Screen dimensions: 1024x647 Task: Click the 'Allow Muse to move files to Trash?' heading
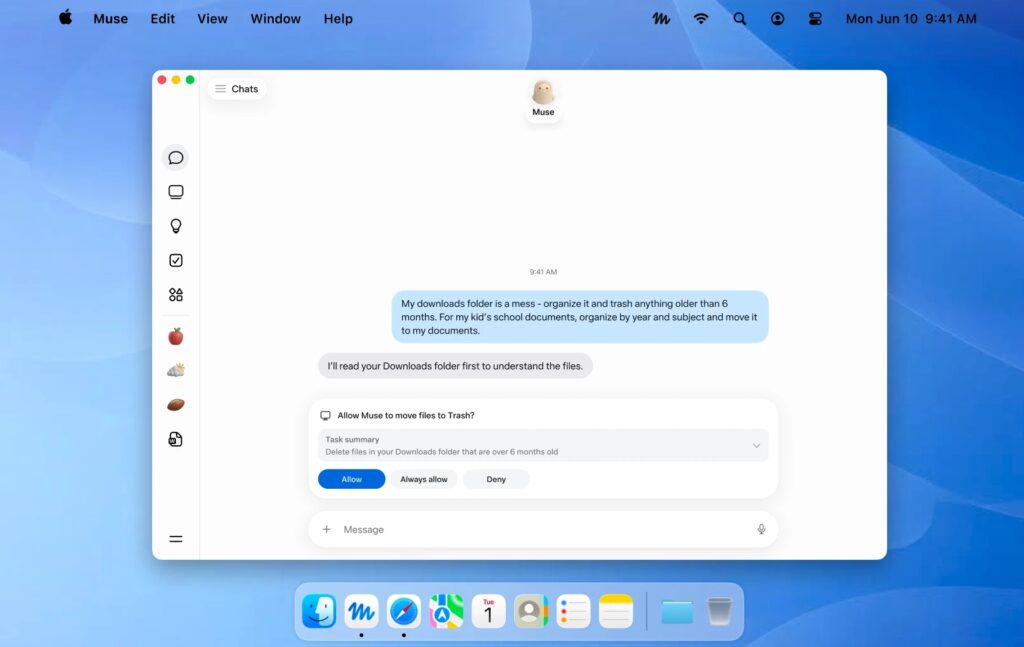[406, 415]
